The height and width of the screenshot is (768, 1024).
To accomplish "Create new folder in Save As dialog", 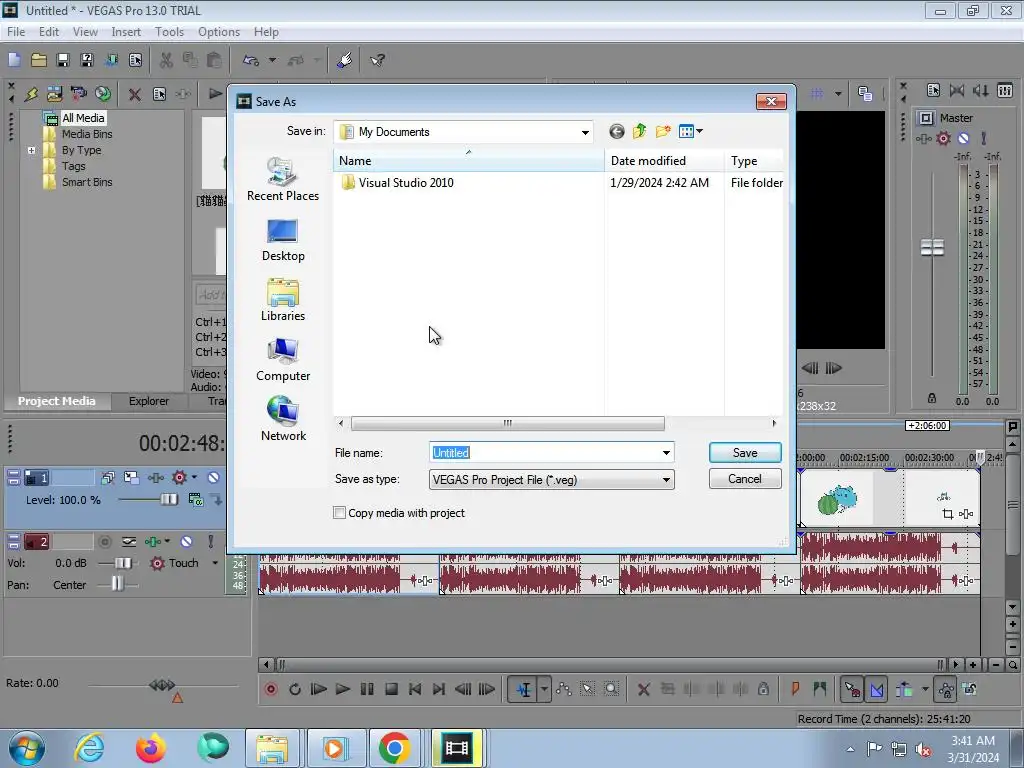I will tap(663, 132).
